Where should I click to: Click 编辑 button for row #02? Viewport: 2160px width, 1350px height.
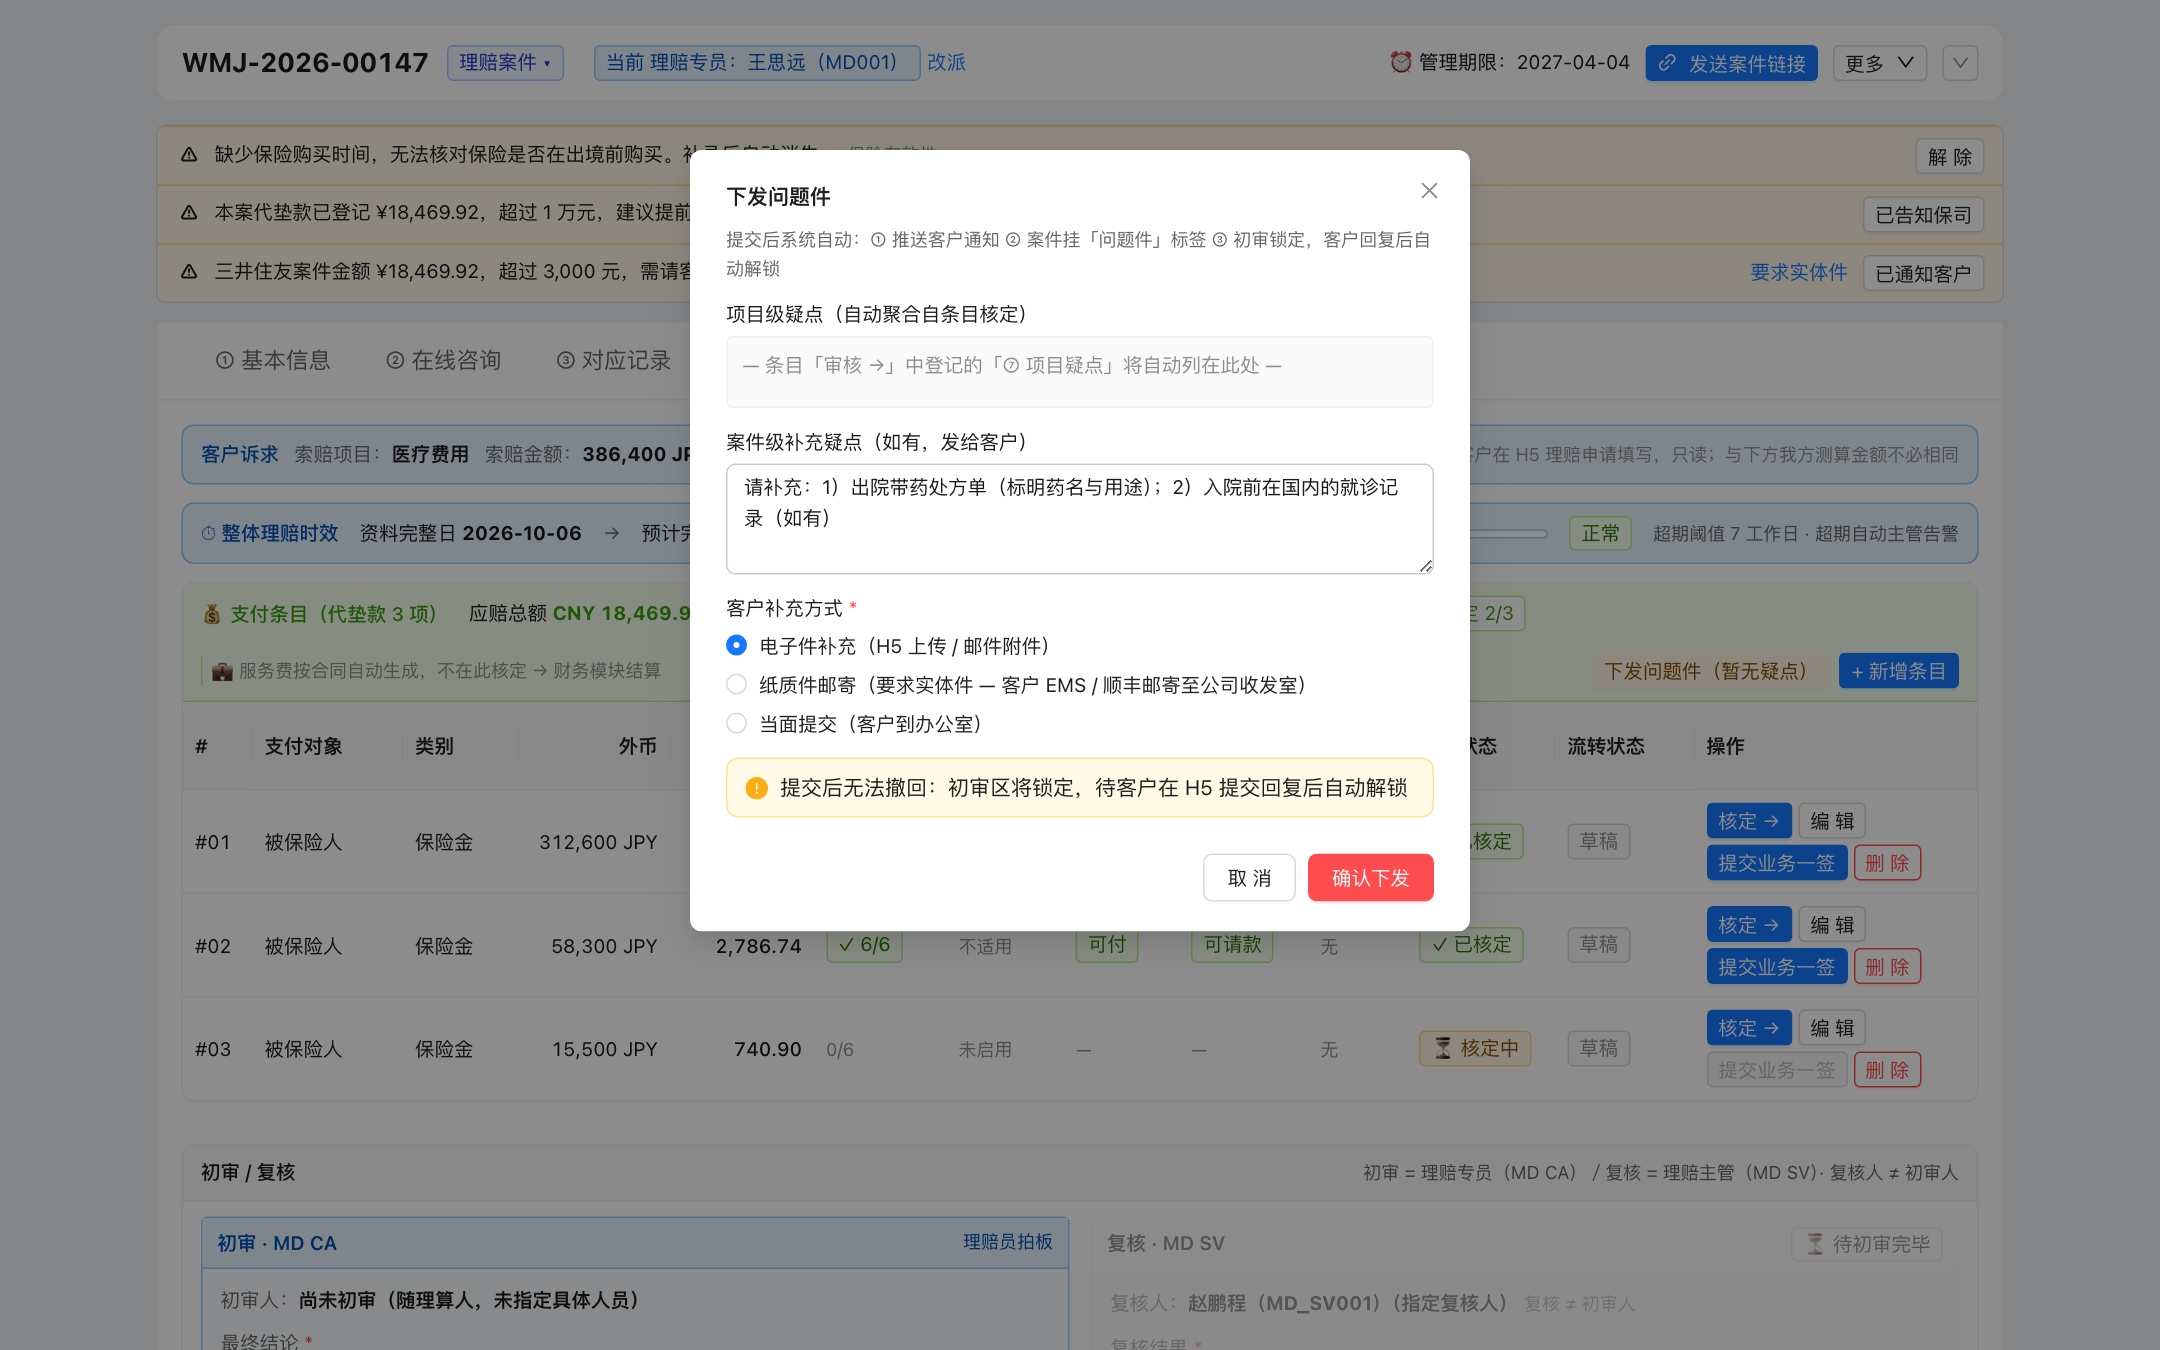pyautogui.click(x=1832, y=925)
